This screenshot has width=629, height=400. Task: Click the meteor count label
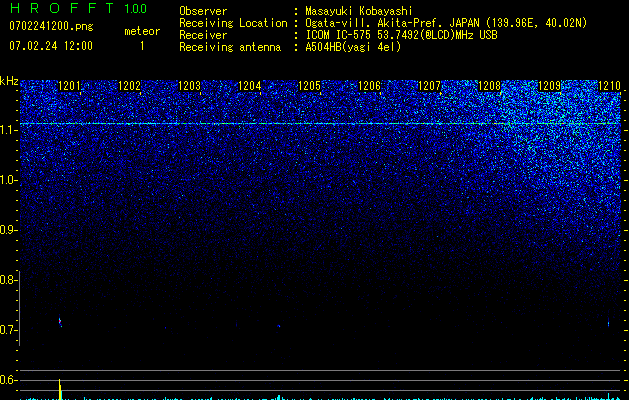click(x=142, y=31)
